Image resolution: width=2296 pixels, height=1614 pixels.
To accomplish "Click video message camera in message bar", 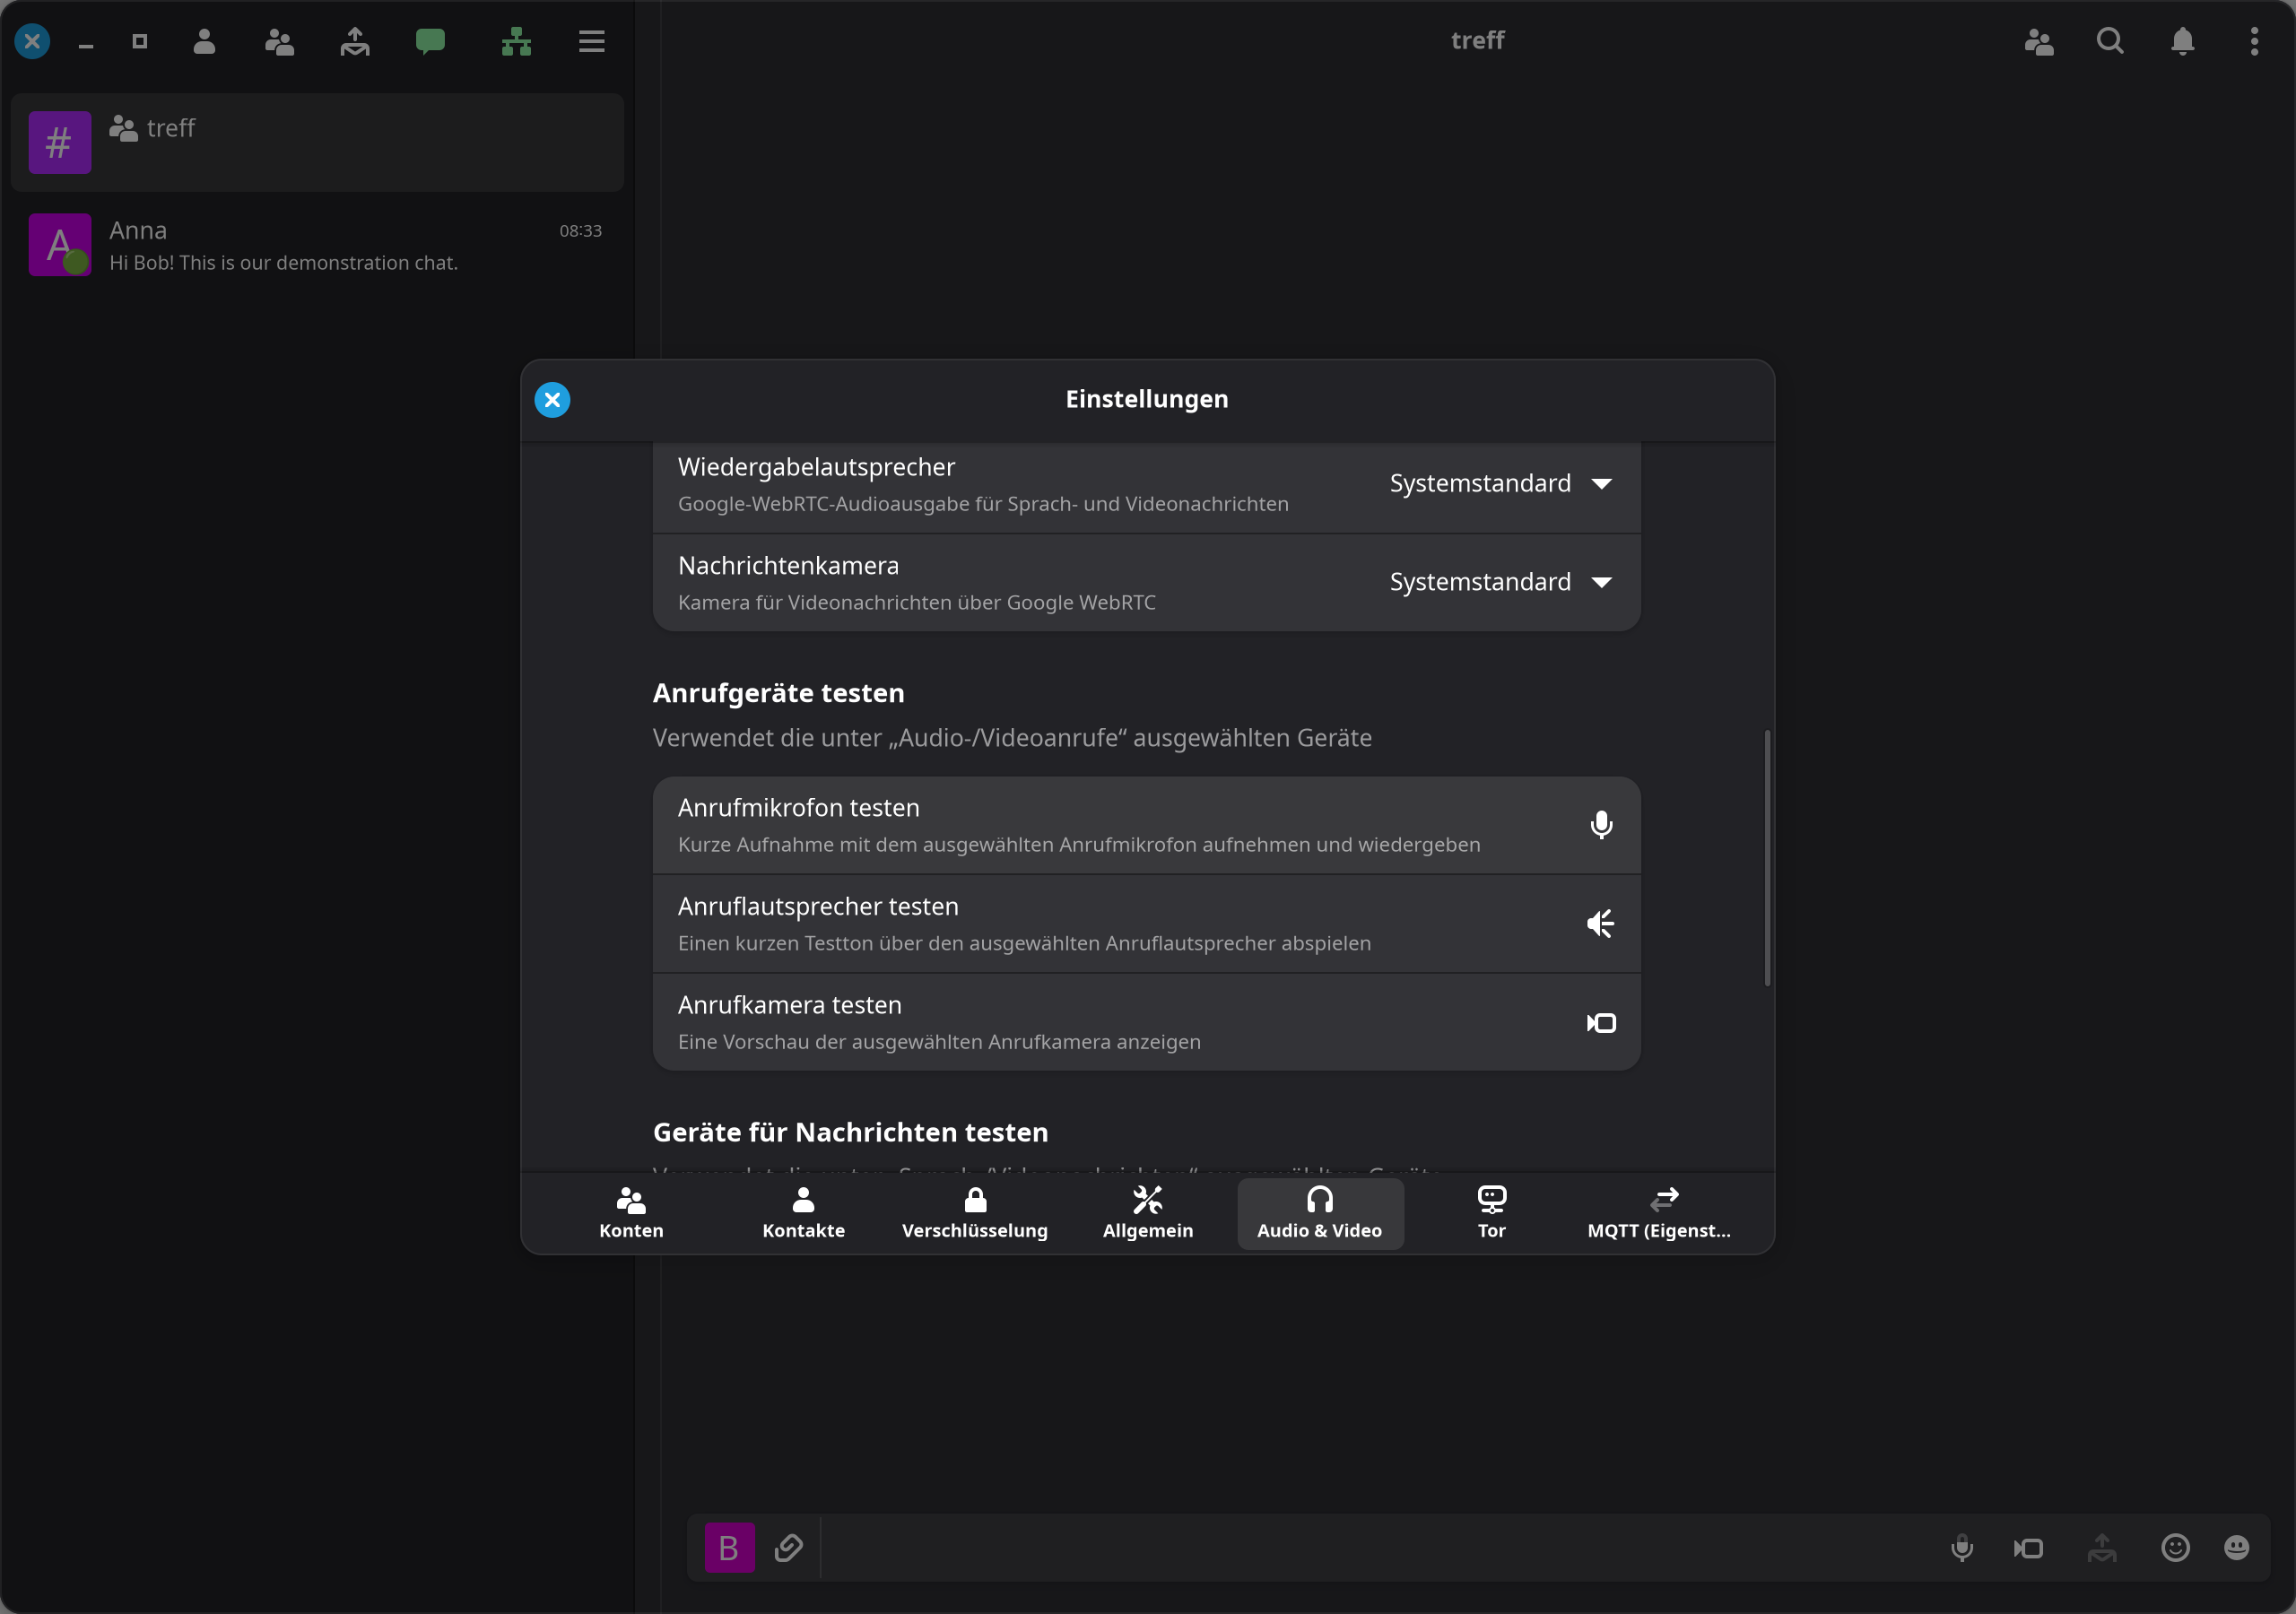I will pos(2028,1548).
